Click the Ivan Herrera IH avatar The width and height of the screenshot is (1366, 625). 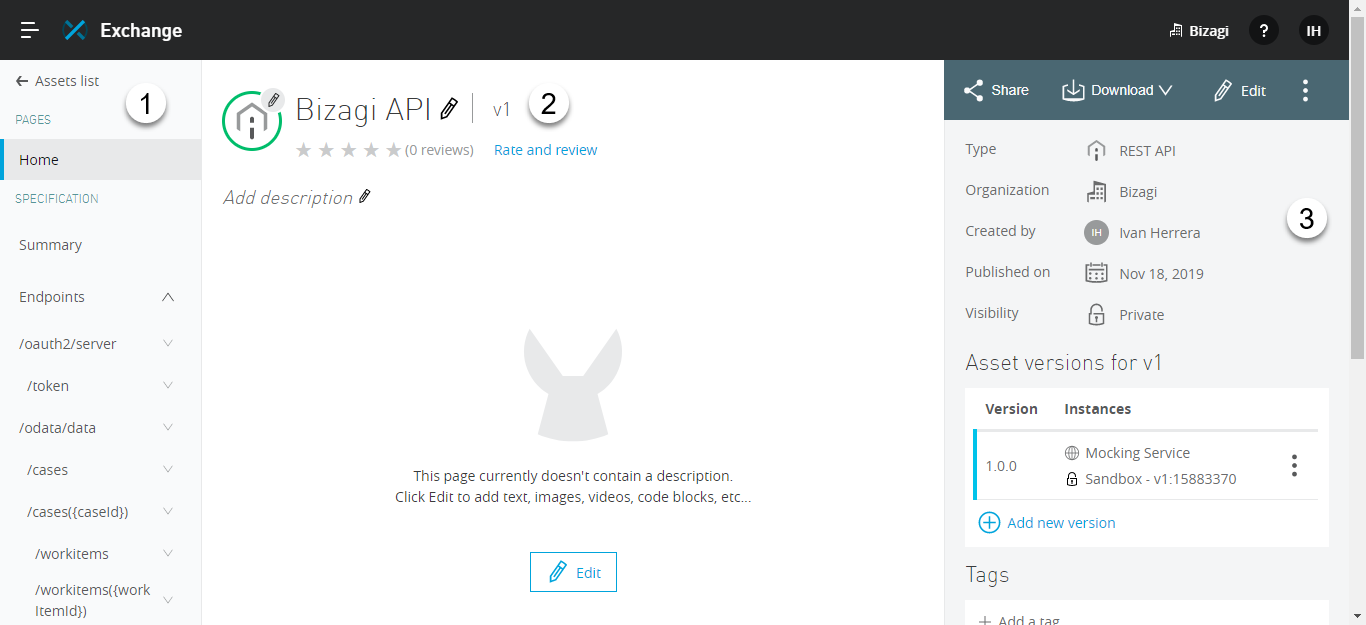point(1097,232)
